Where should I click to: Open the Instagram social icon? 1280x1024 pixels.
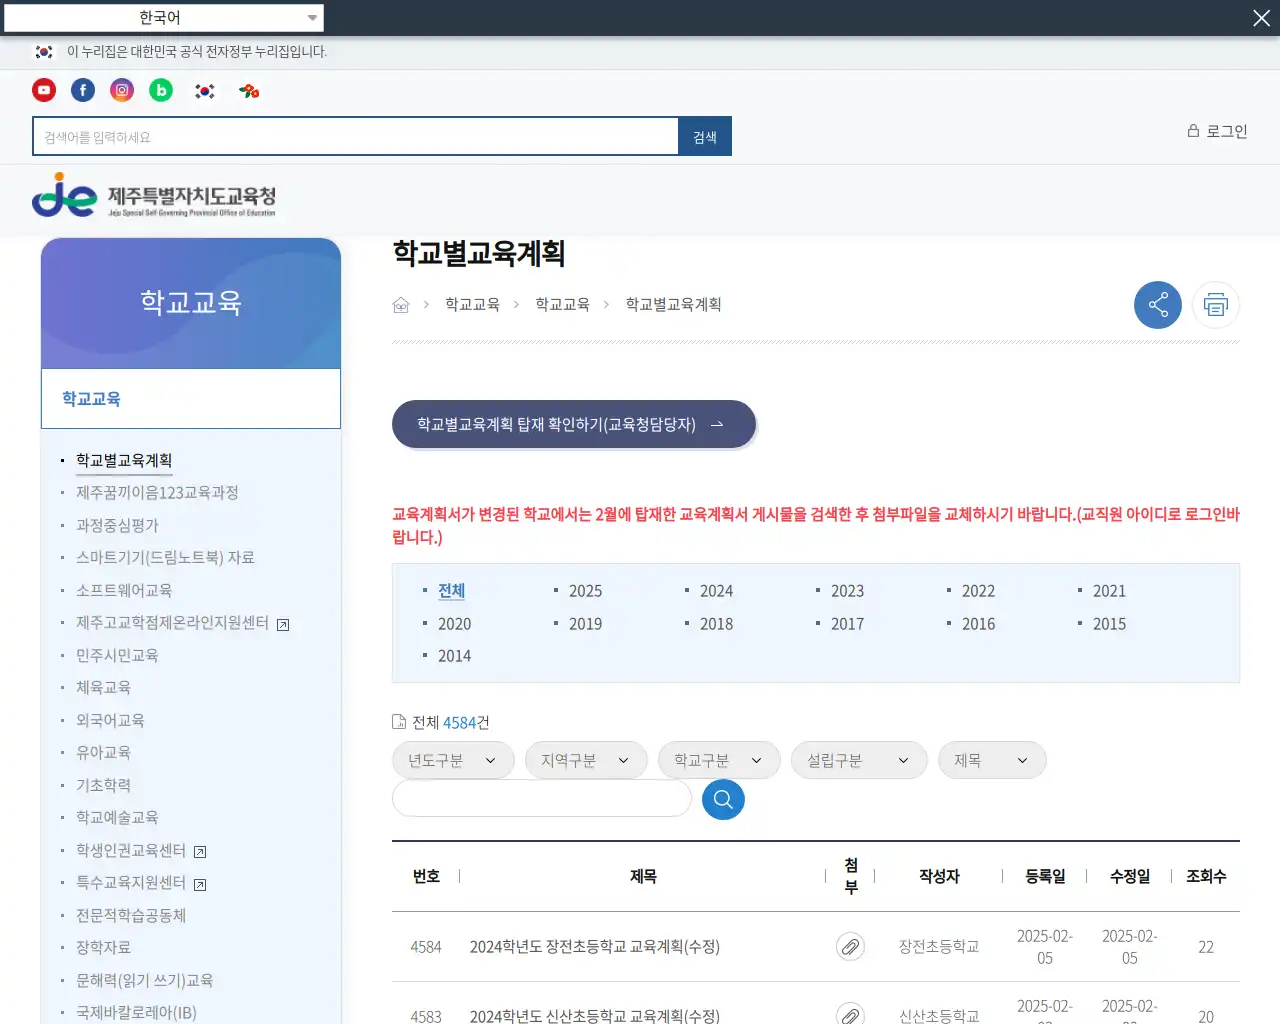122,90
